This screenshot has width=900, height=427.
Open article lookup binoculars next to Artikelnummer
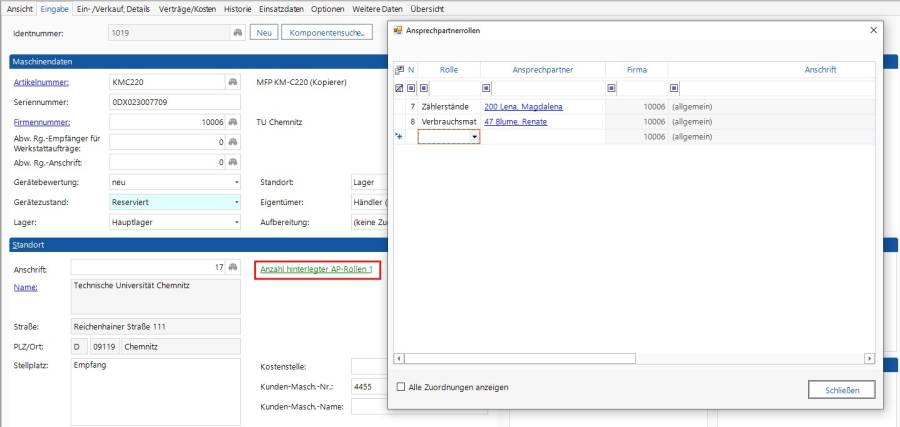tap(233, 81)
